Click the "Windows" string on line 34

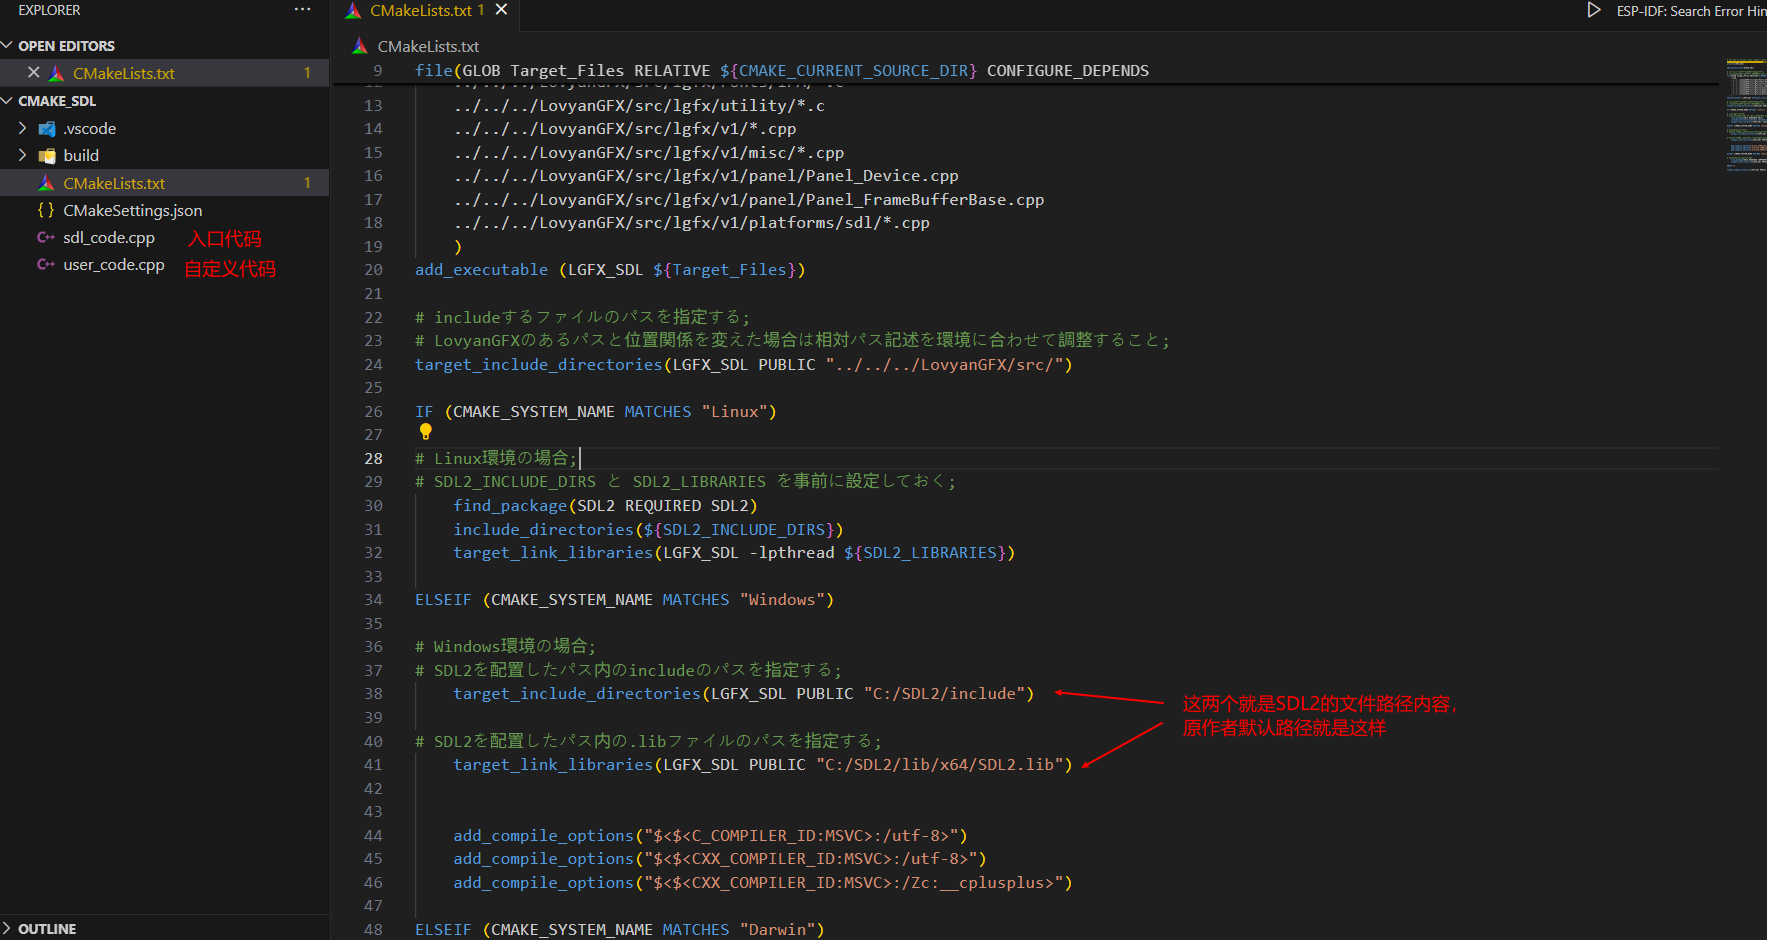click(x=782, y=600)
